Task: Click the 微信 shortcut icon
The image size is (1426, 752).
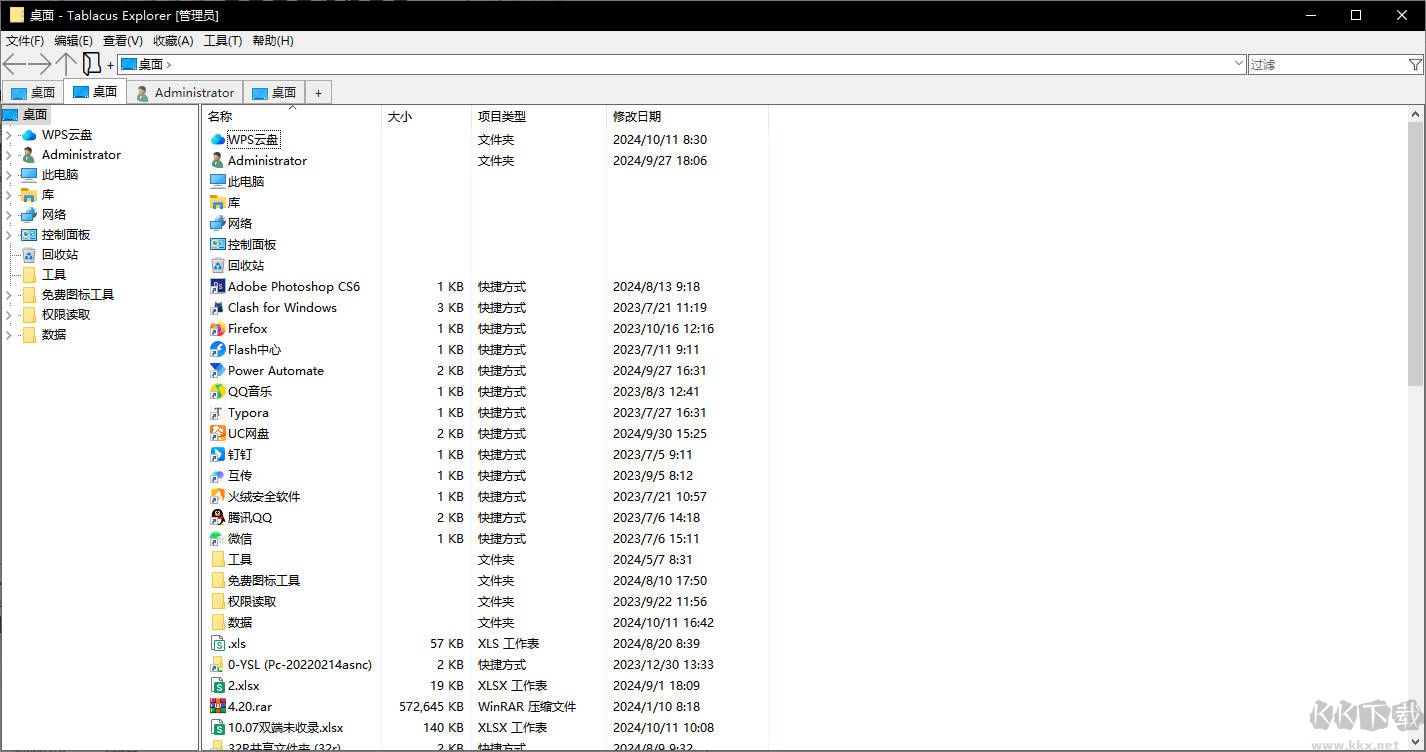Action: point(218,539)
